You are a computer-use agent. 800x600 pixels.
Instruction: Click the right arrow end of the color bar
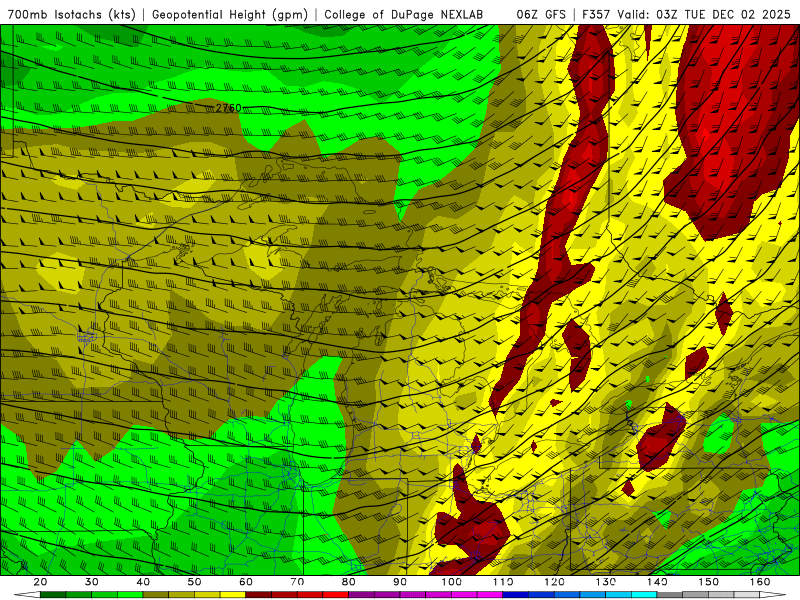773,595
